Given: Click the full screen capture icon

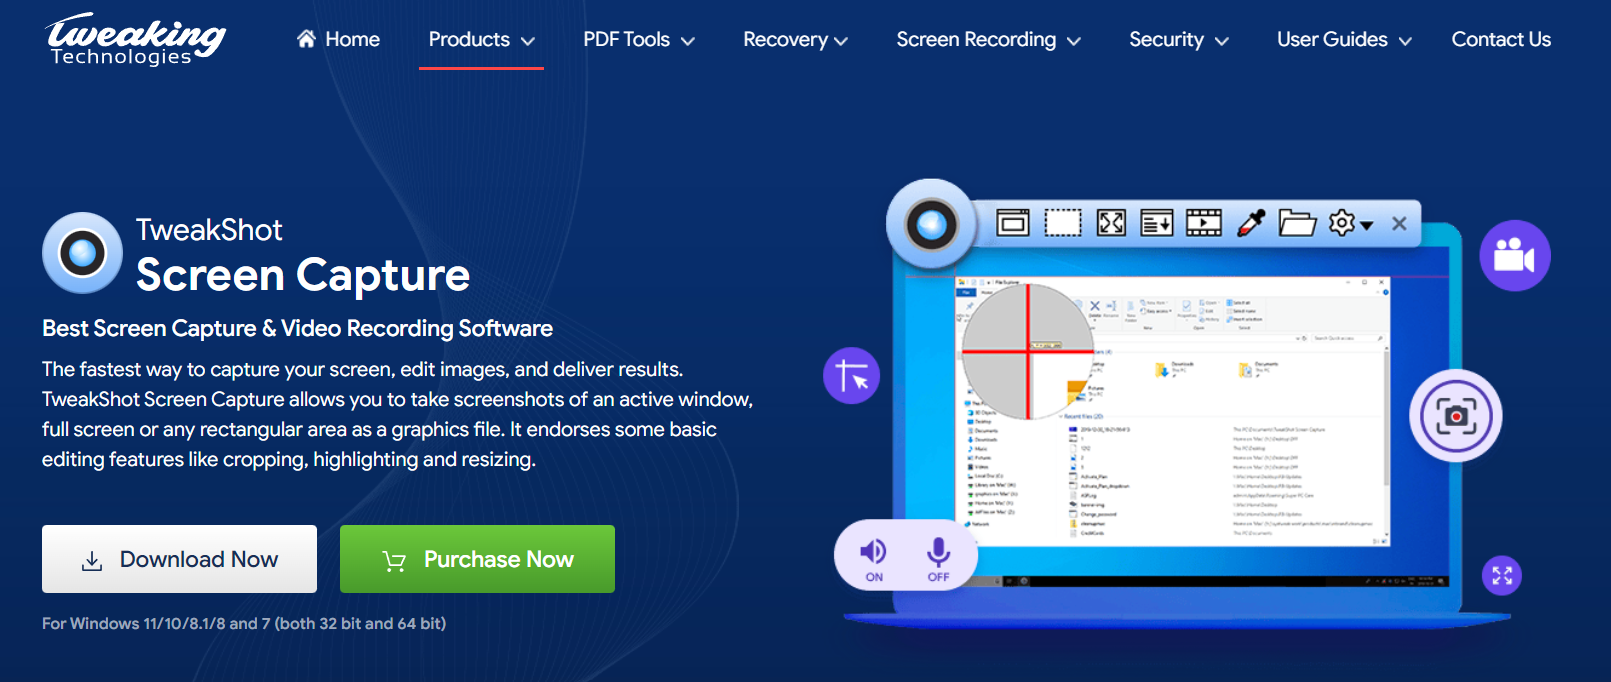Looking at the screenshot, I should (1111, 222).
